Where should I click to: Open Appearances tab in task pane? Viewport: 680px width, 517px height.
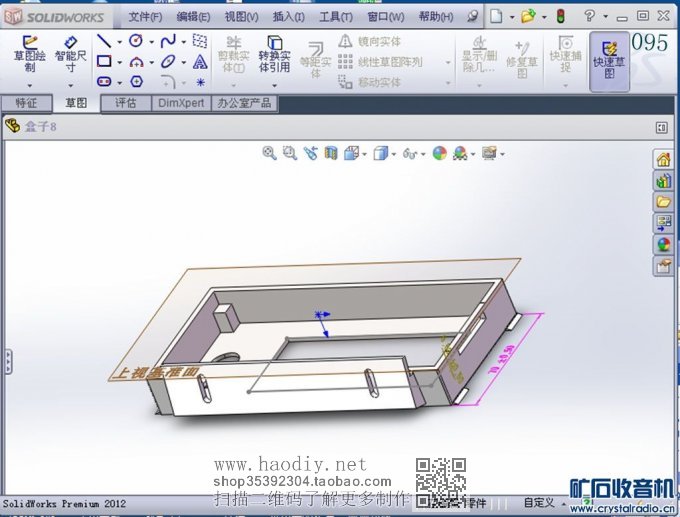point(662,244)
